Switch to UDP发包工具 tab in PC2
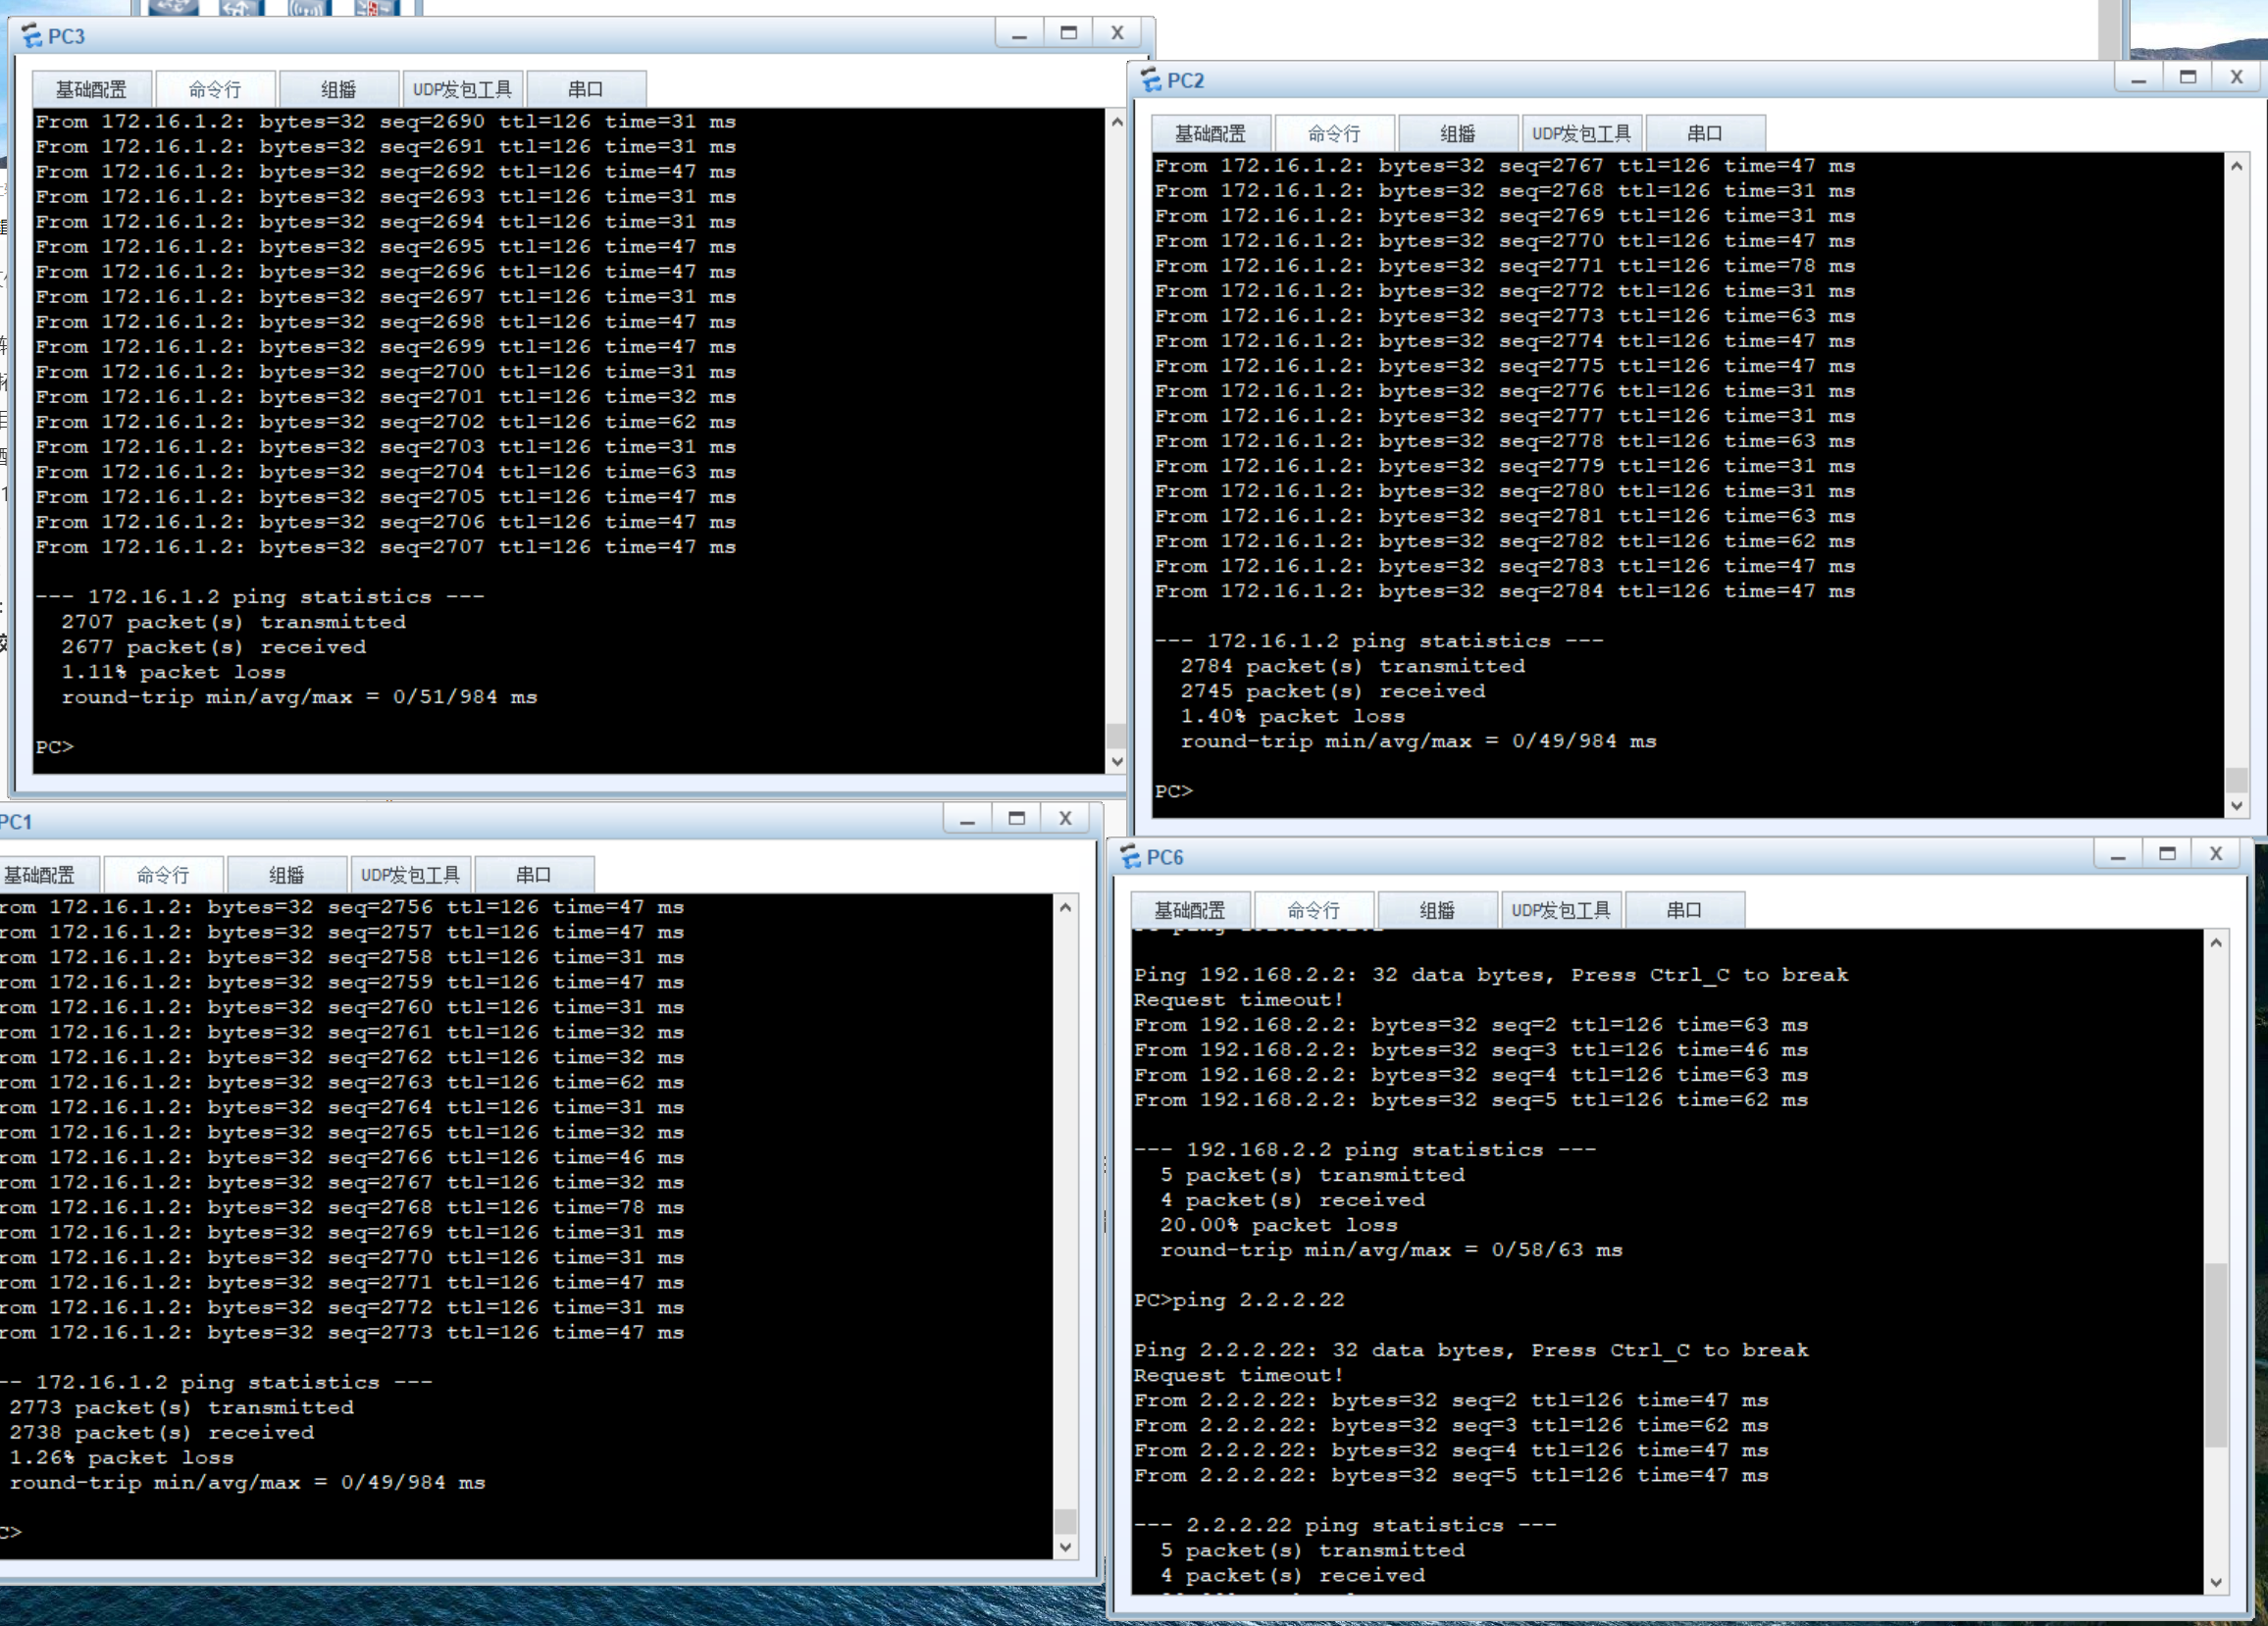2268x1626 pixels. coord(1581,134)
